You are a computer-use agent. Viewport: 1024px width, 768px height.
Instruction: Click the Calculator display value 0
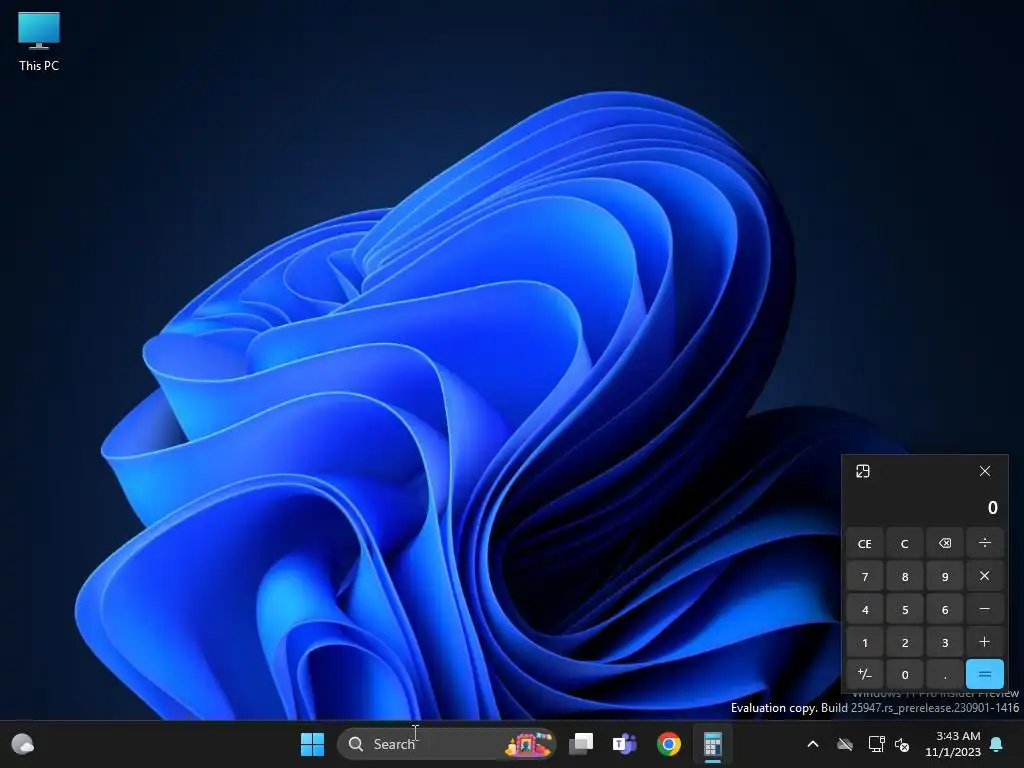(x=993, y=507)
